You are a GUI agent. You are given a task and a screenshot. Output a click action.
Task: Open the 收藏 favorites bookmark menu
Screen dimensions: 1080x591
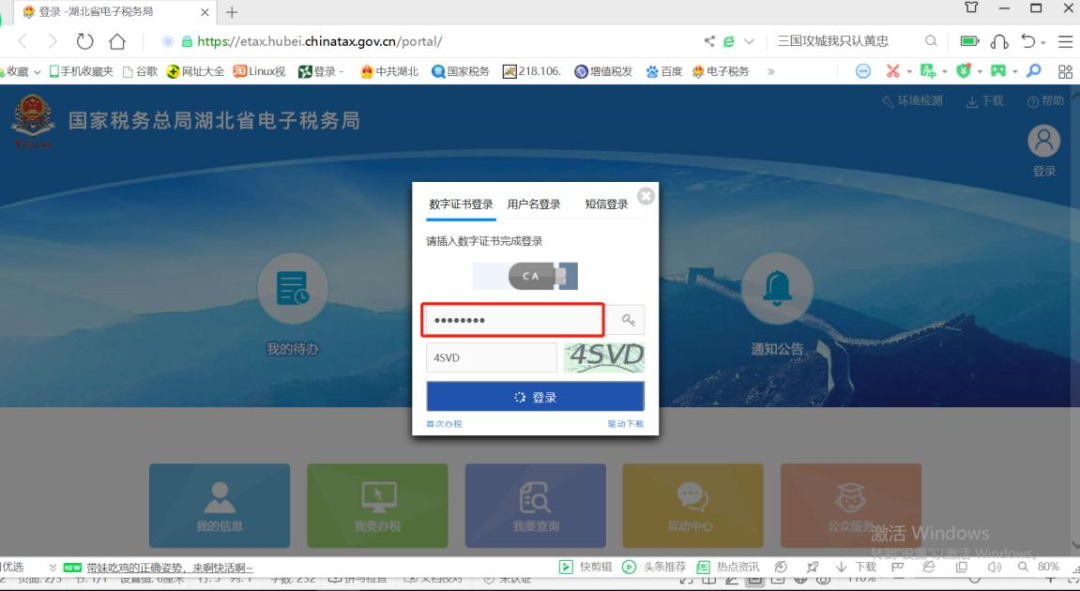(21, 71)
